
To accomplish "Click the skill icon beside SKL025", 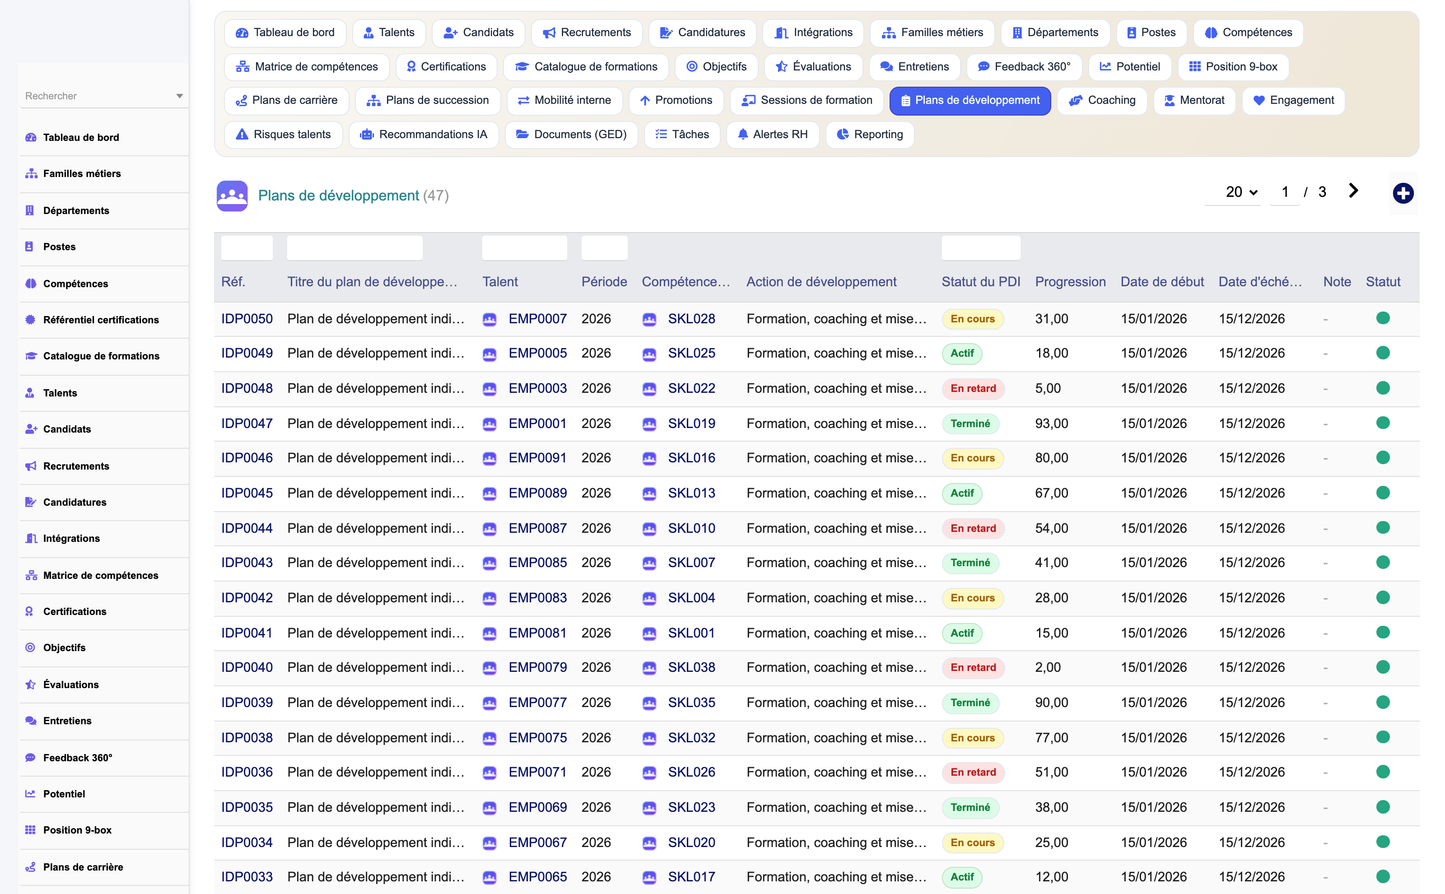I will pos(649,354).
